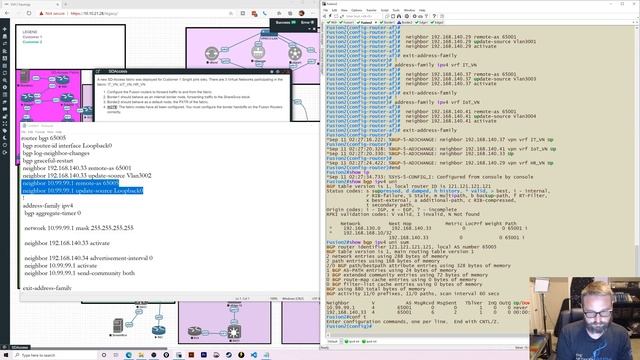Close the notifications panel with its X
Image resolution: width=640 pixels, height=360 pixels.
click(x=314, y=29)
